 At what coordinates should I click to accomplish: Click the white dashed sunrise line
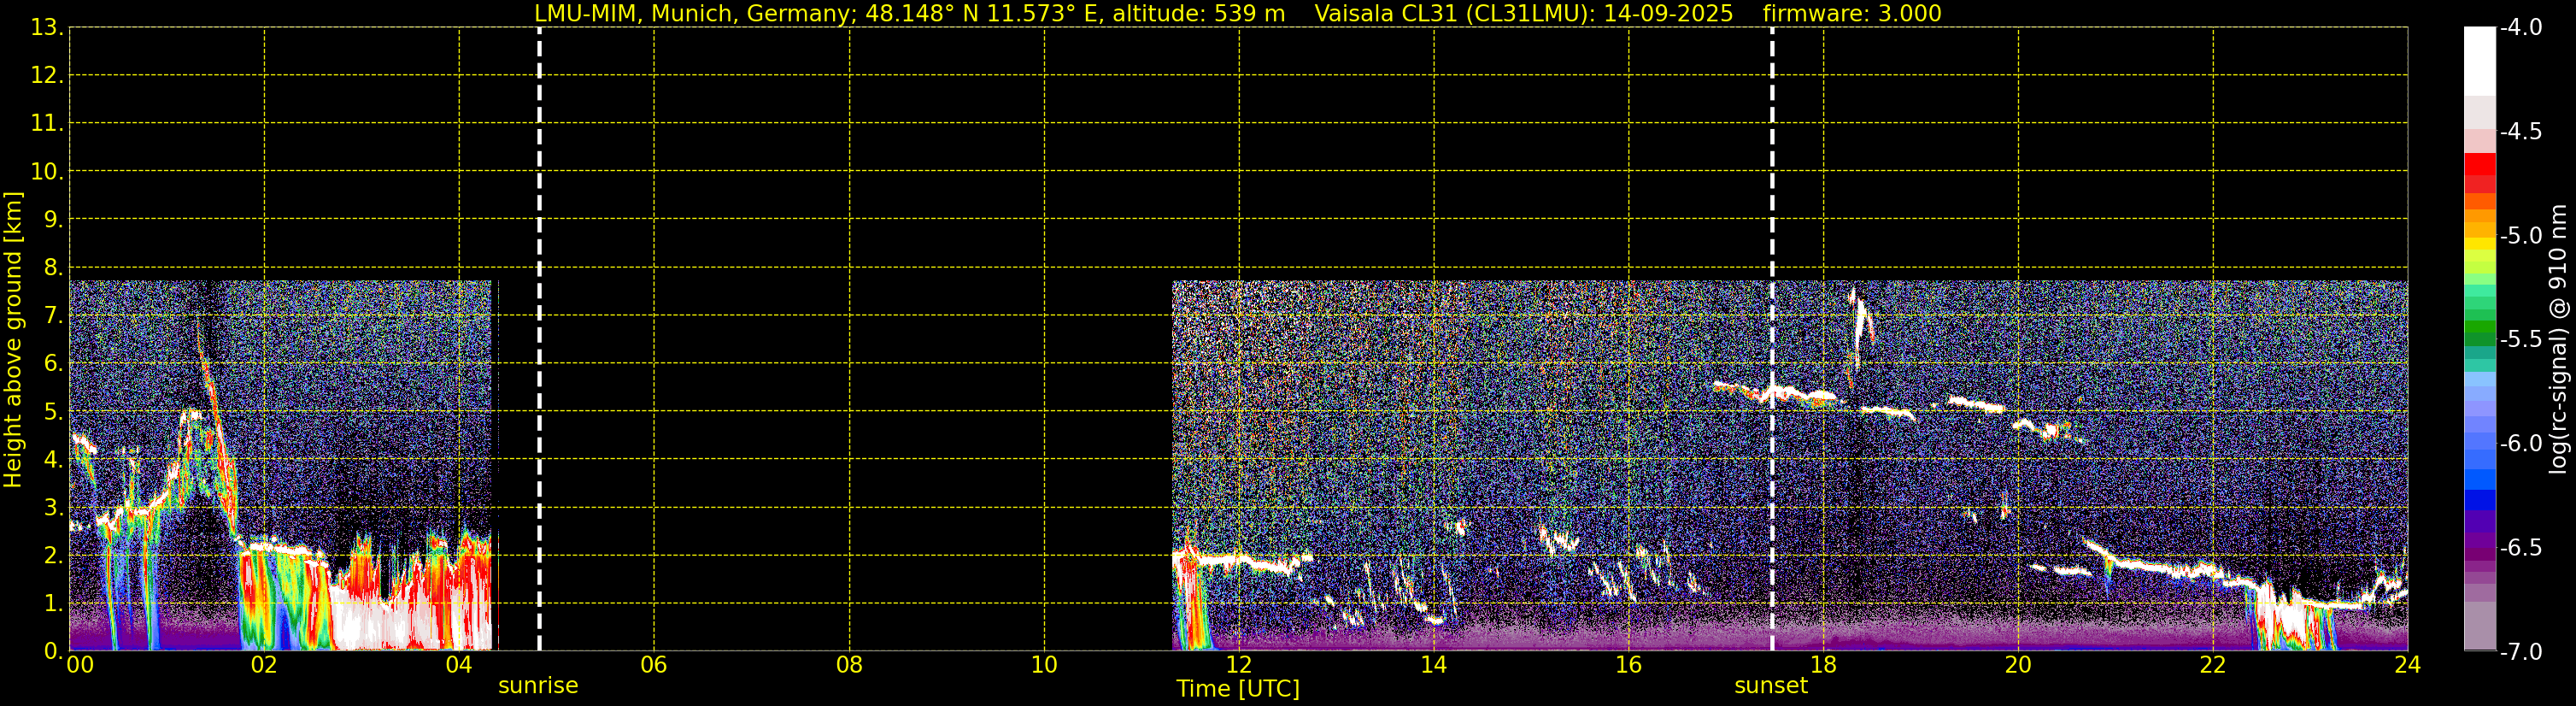(x=539, y=339)
